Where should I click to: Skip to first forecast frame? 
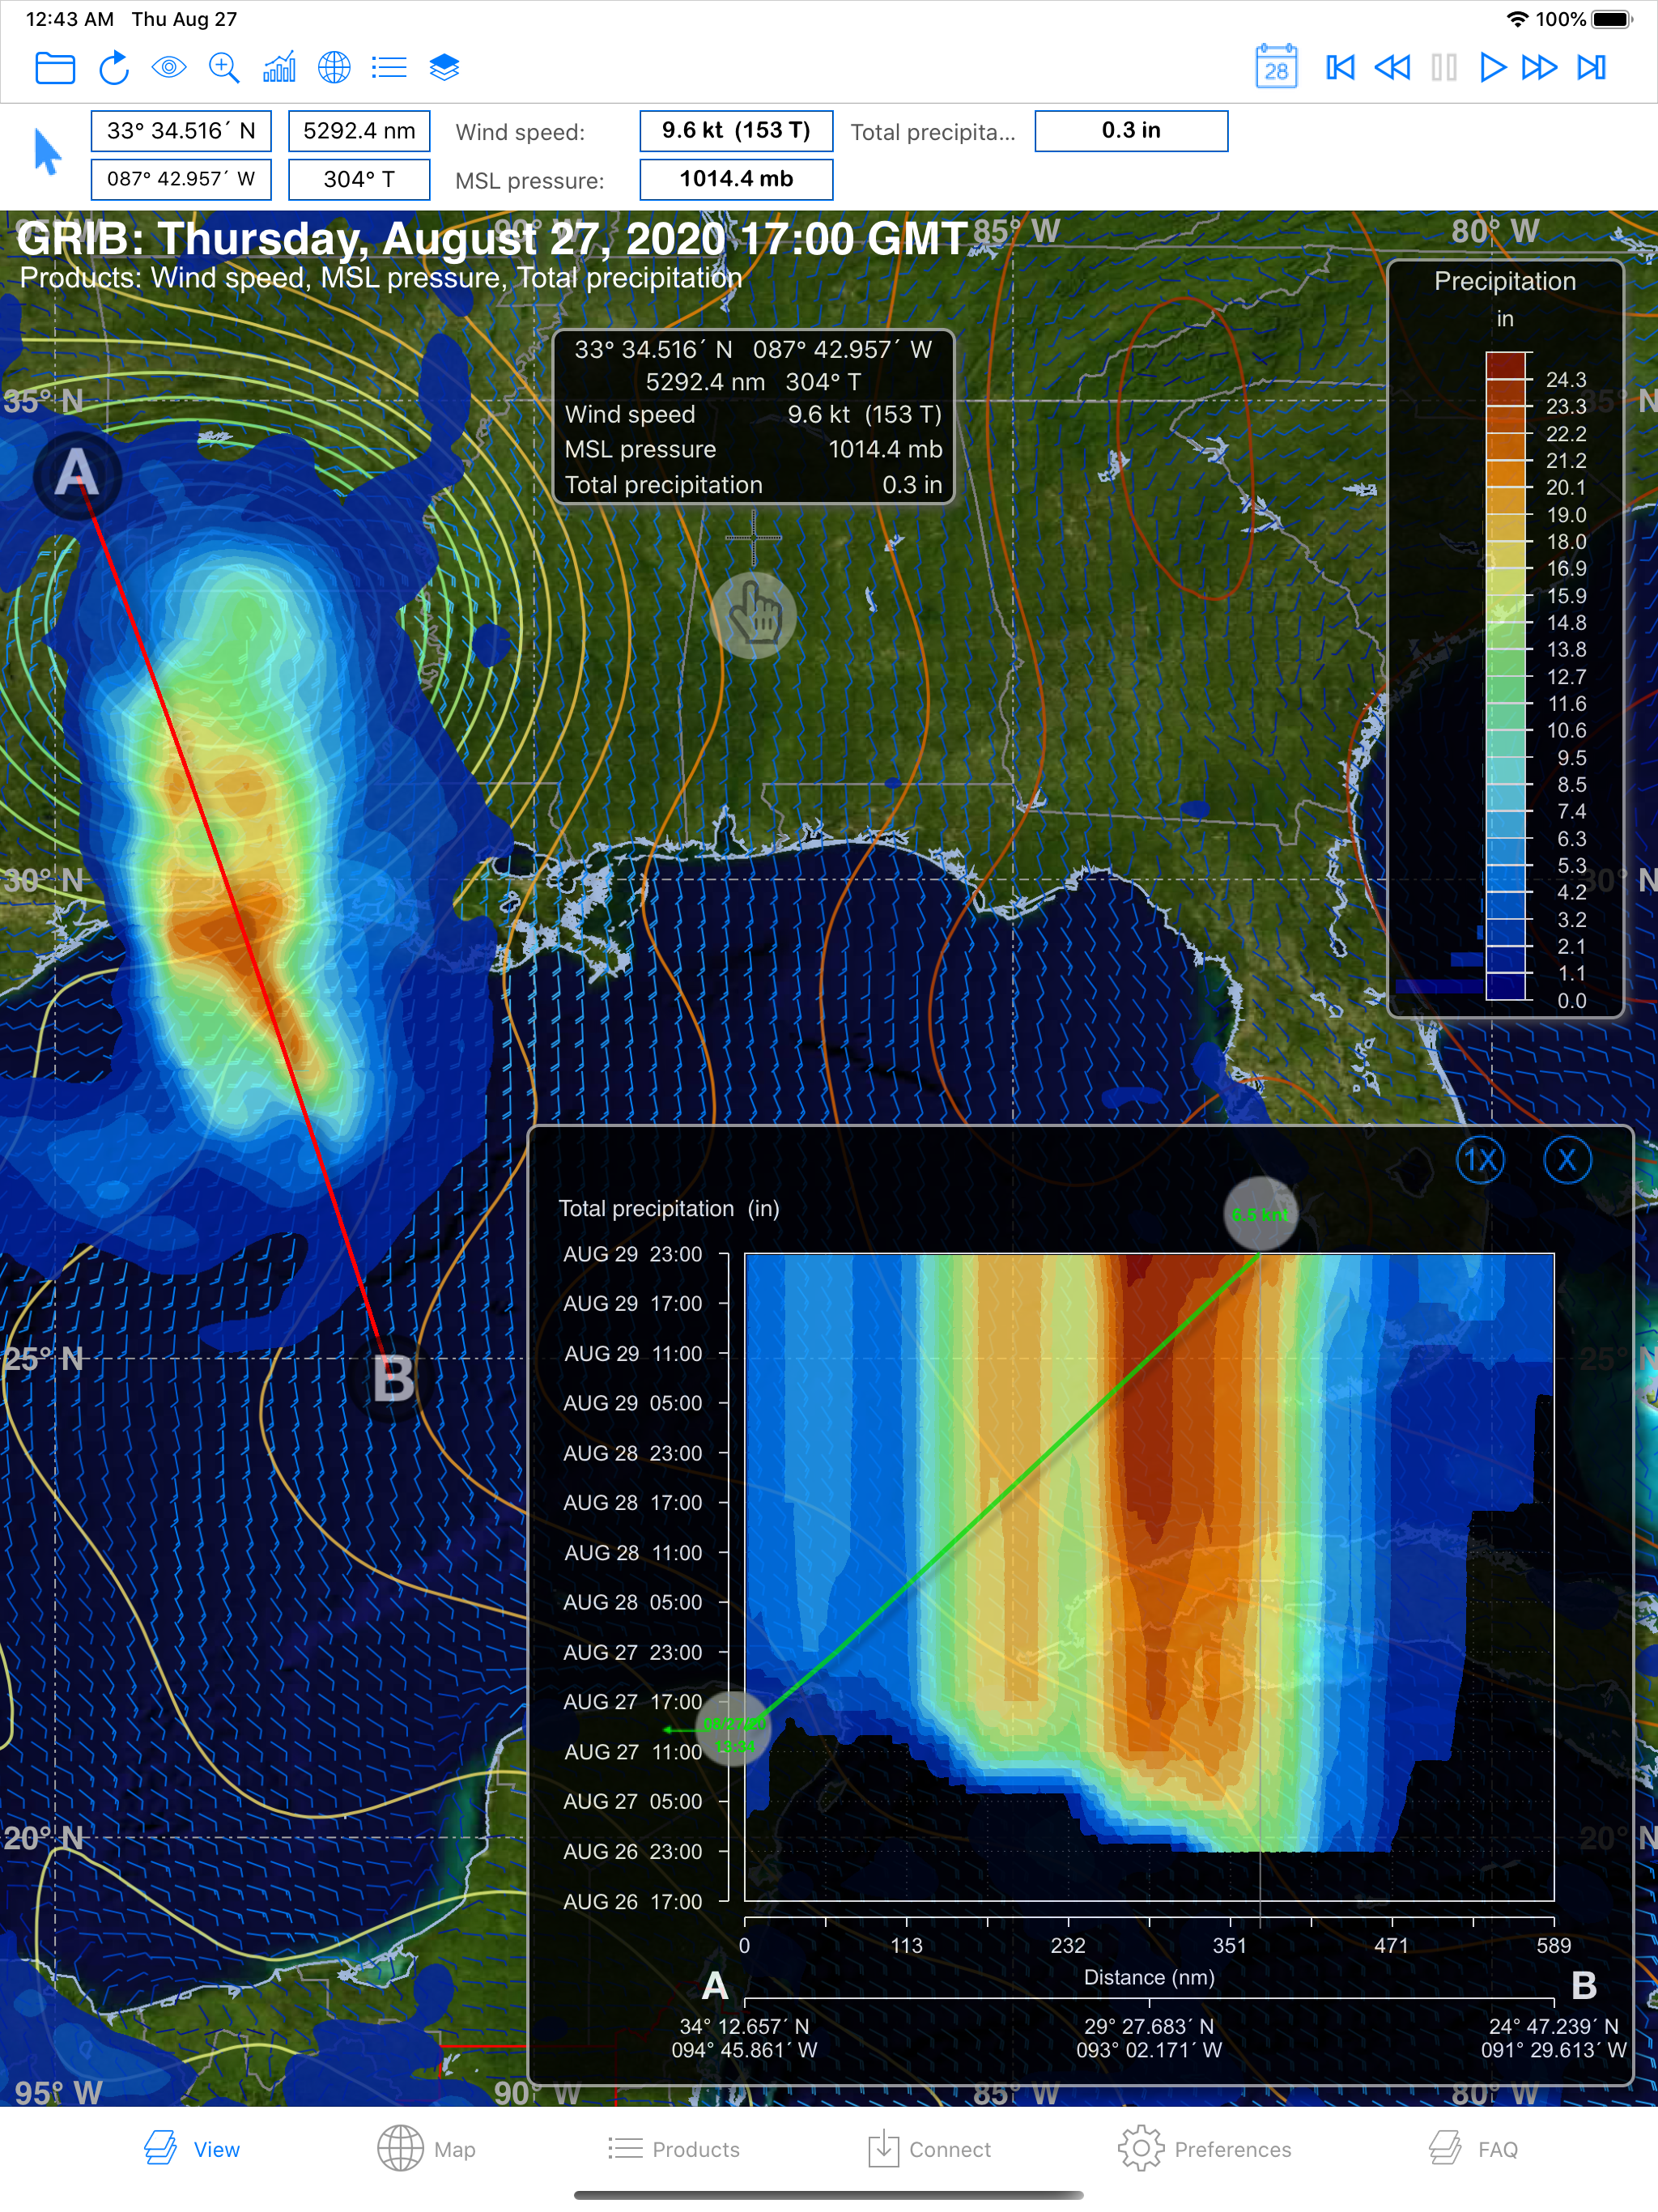(x=1340, y=68)
